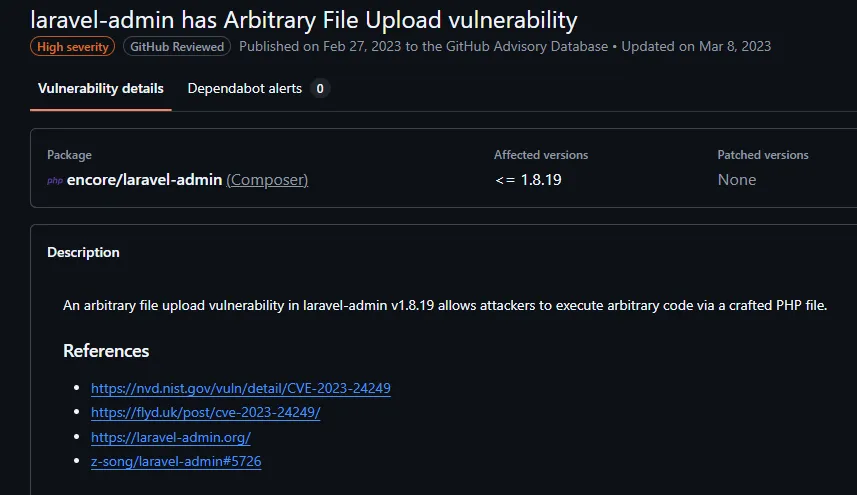Viewport: 857px width, 495px height.
Task: Click the Patched versions label
Action: (x=763, y=155)
